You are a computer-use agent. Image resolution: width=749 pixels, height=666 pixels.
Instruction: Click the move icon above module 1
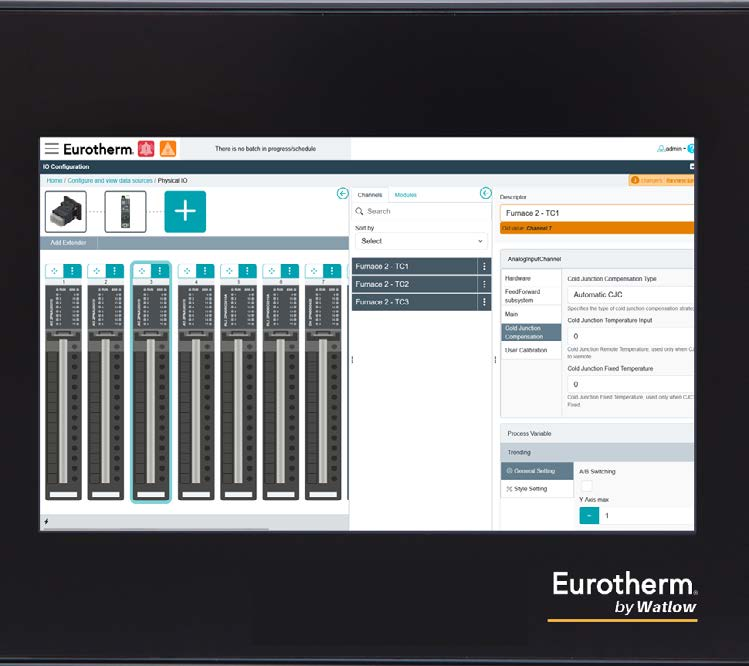pos(54,271)
